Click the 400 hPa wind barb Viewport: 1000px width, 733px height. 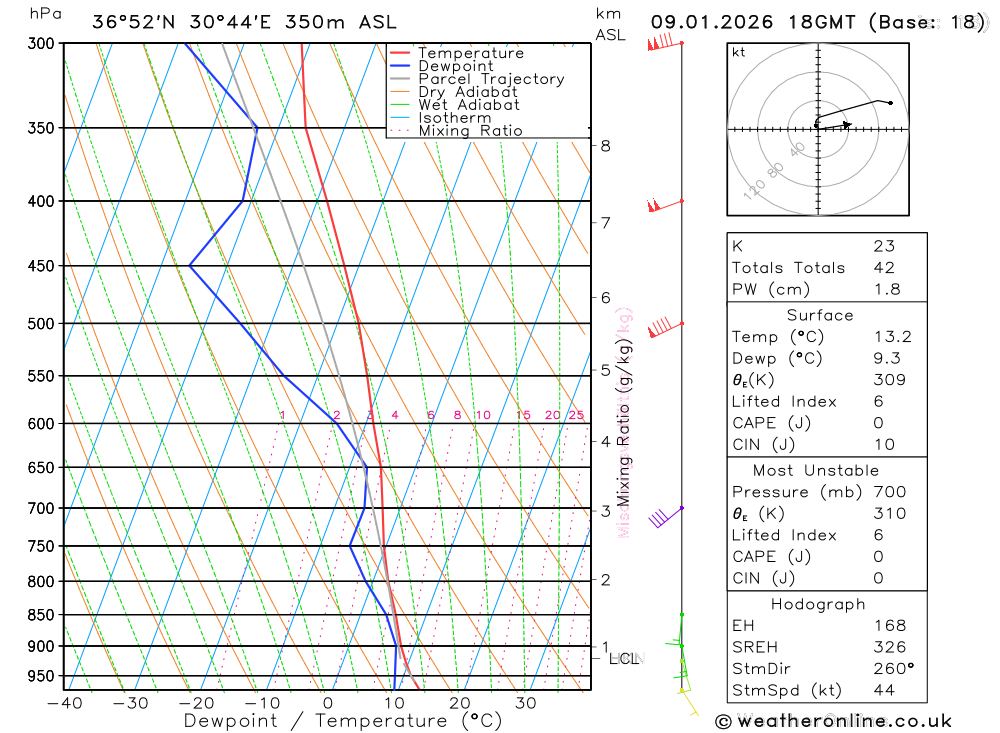[665, 205]
